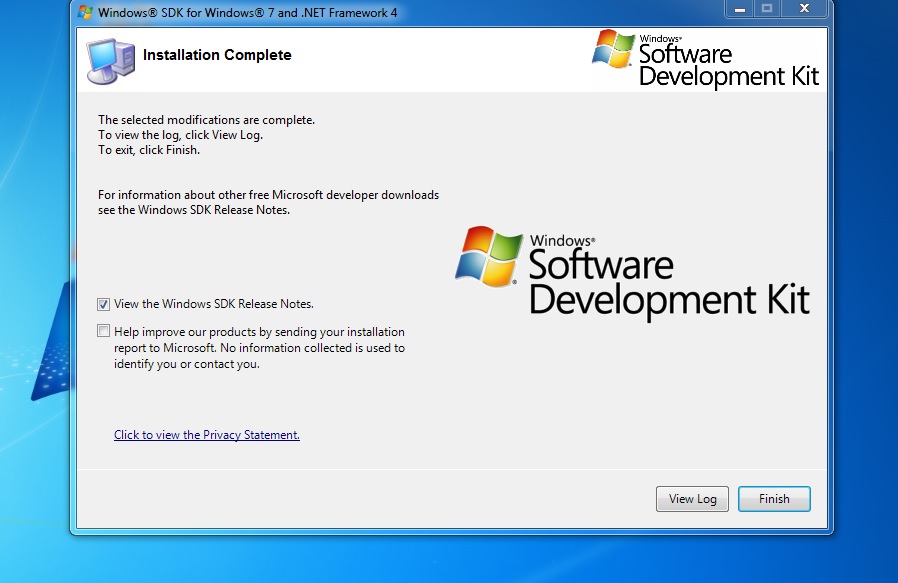
Task: Close the SDK installer window
Action: point(804,9)
